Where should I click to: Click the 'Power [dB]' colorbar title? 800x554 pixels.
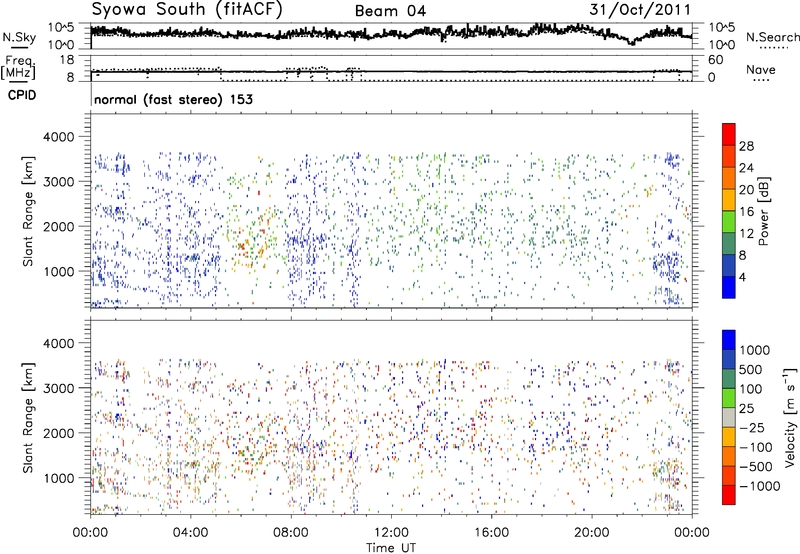click(x=764, y=211)
